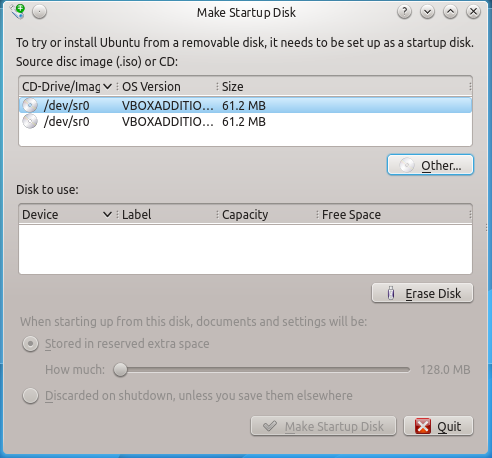Open the window menu icon in the title bar

[18, 12]
